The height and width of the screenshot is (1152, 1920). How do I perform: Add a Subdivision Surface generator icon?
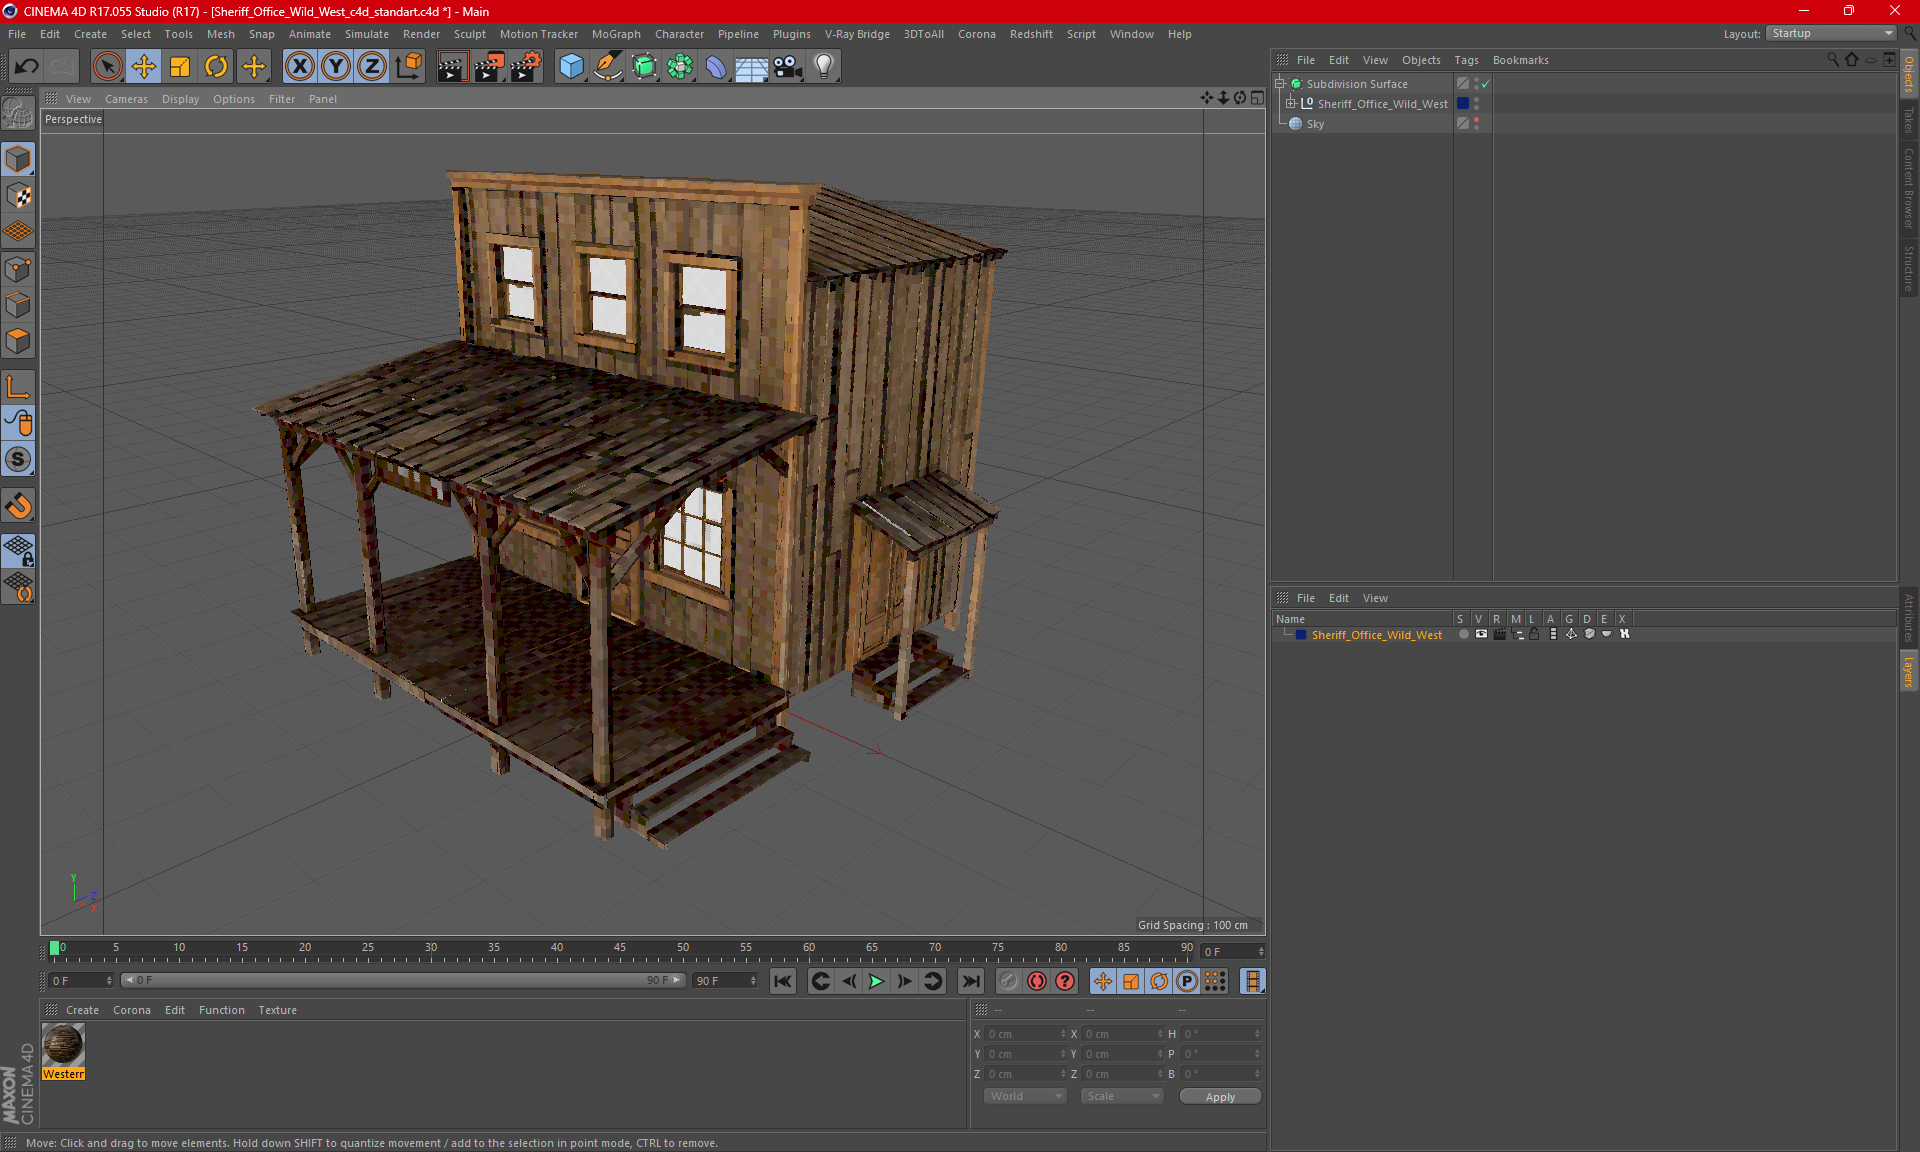(x=644, y=66)
